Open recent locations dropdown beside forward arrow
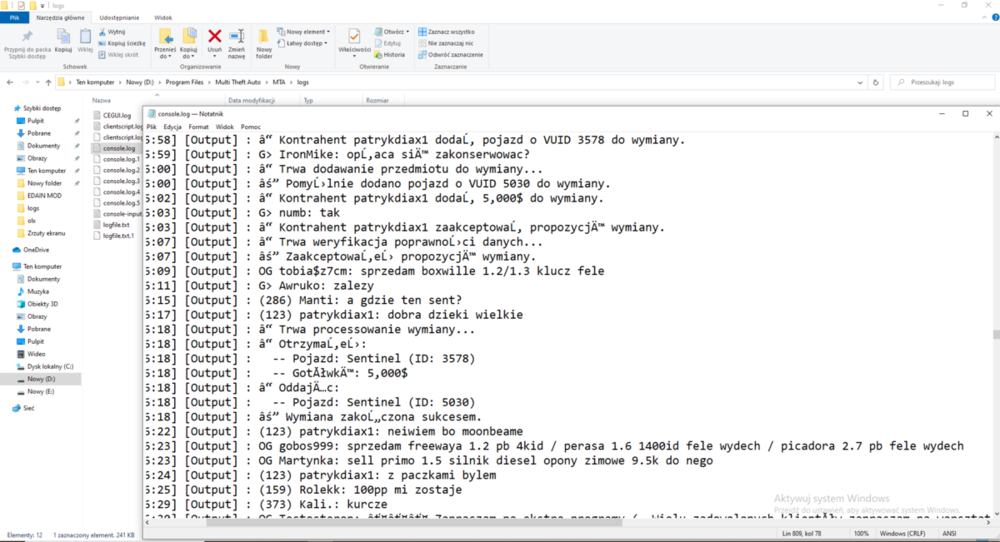 point(38,82)
